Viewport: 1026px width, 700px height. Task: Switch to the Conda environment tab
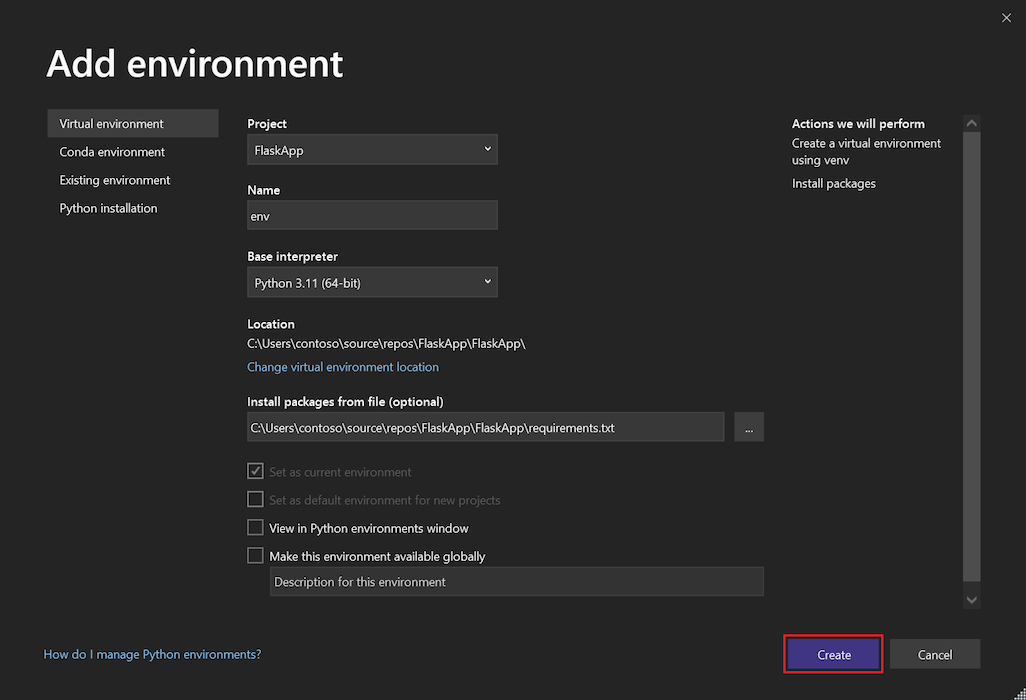[112, 151]
